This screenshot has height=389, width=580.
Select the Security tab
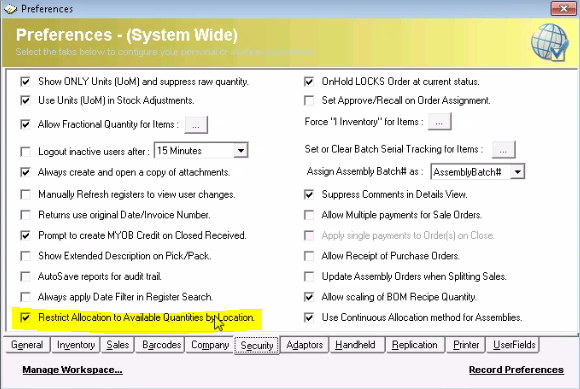[257, 345]
